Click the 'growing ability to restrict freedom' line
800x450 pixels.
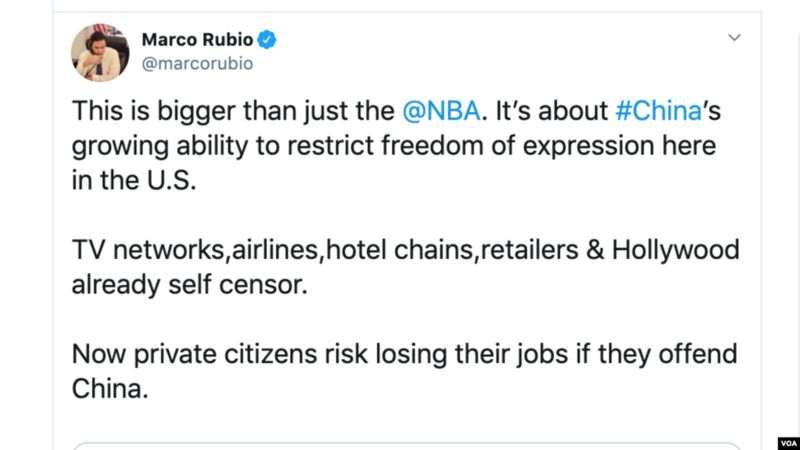pyautogui.click(x=393, y=146)
